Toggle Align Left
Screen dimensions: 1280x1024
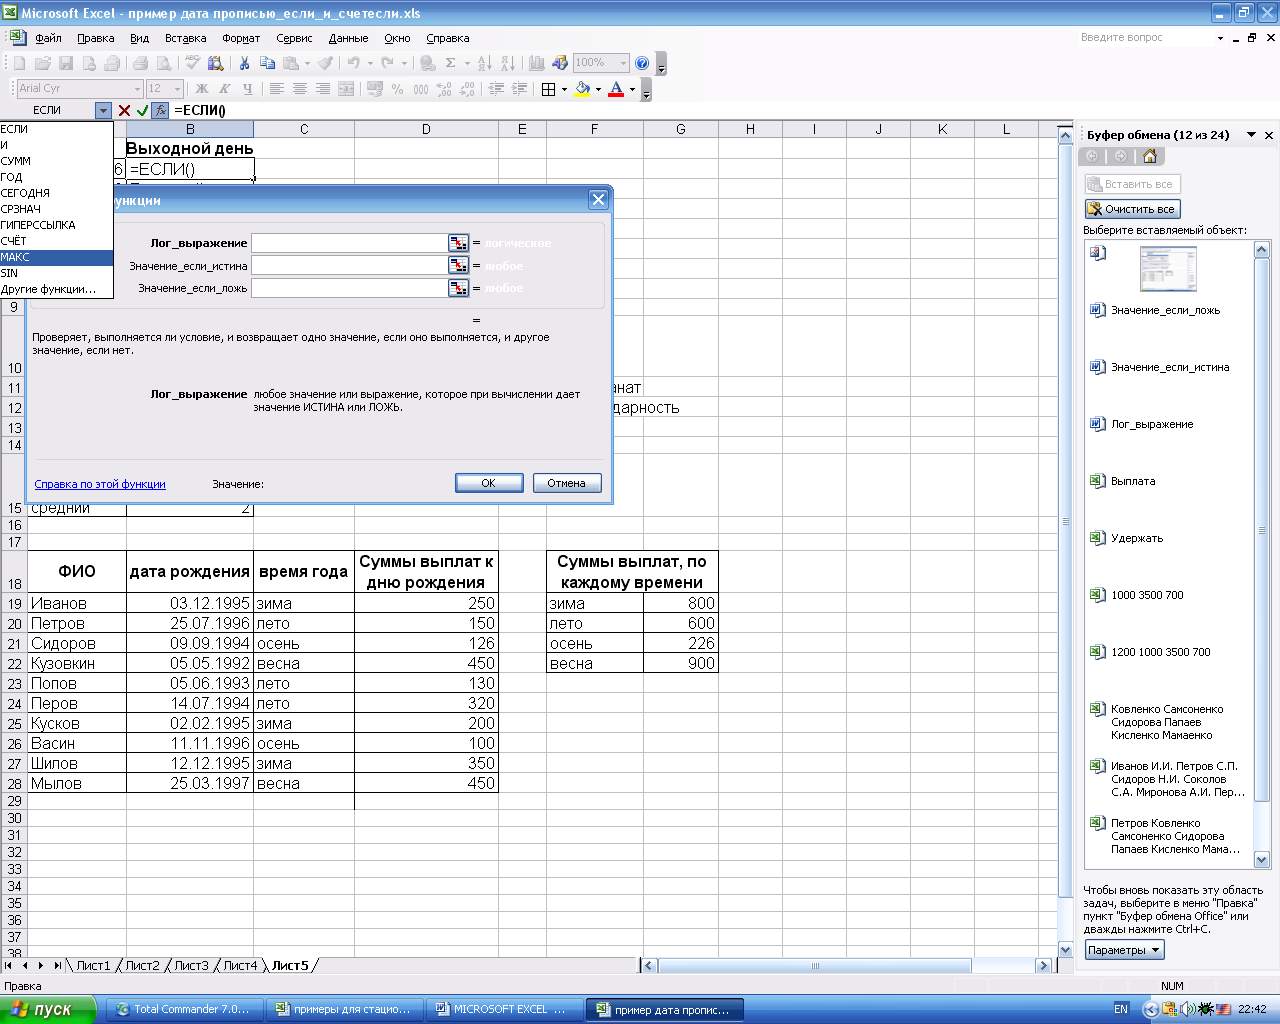pos(277,89)
